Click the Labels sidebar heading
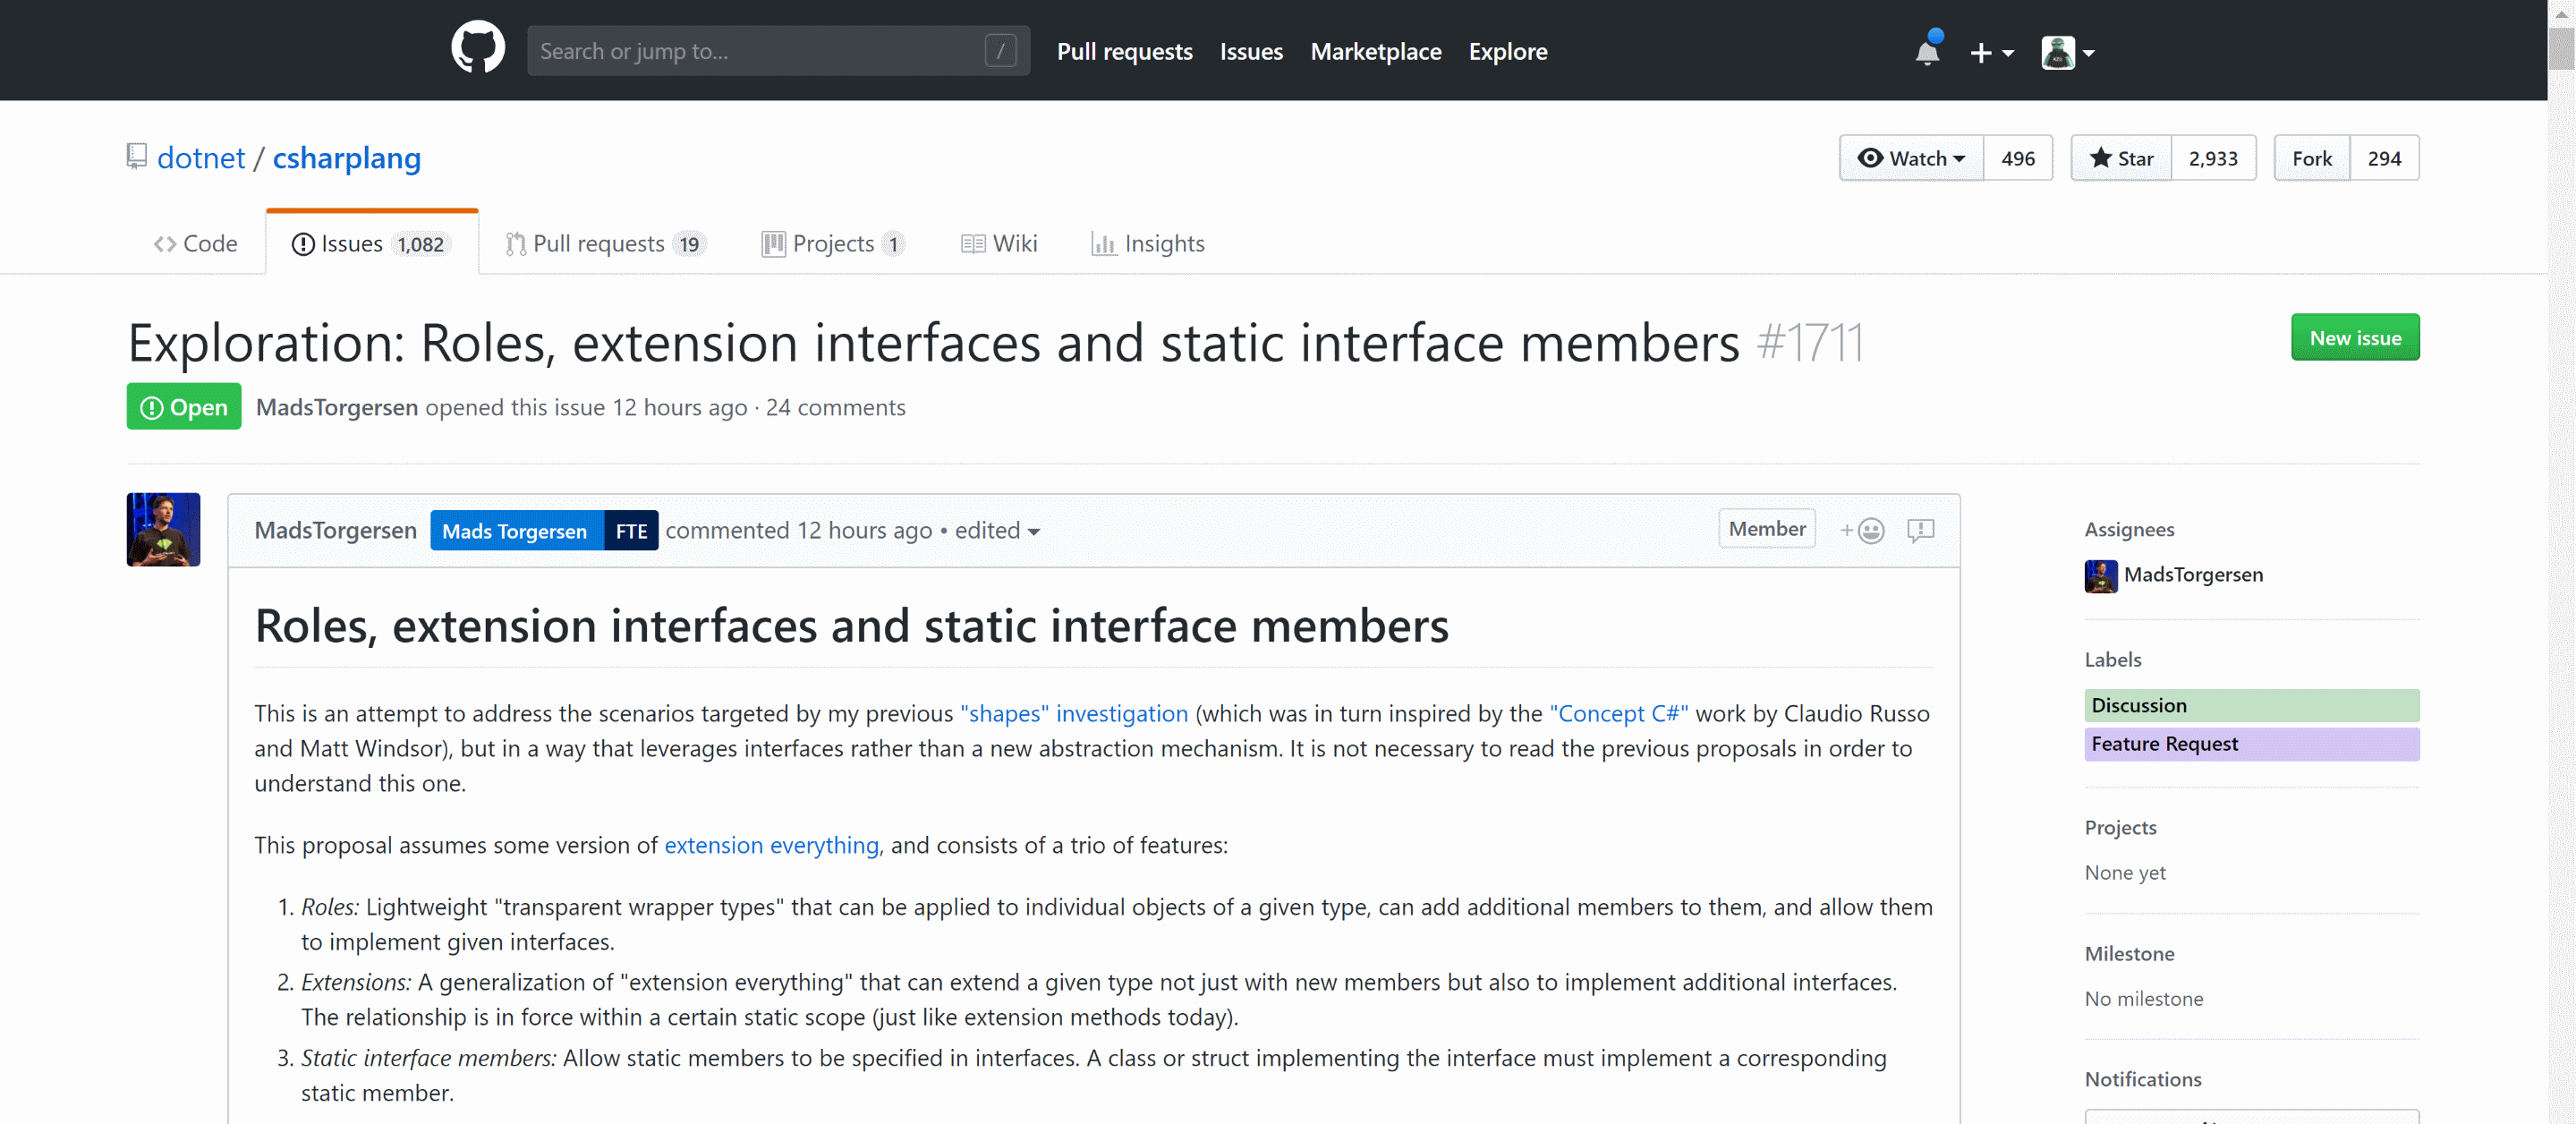Viewport: 2576px width, 1124px height. 2112,659
